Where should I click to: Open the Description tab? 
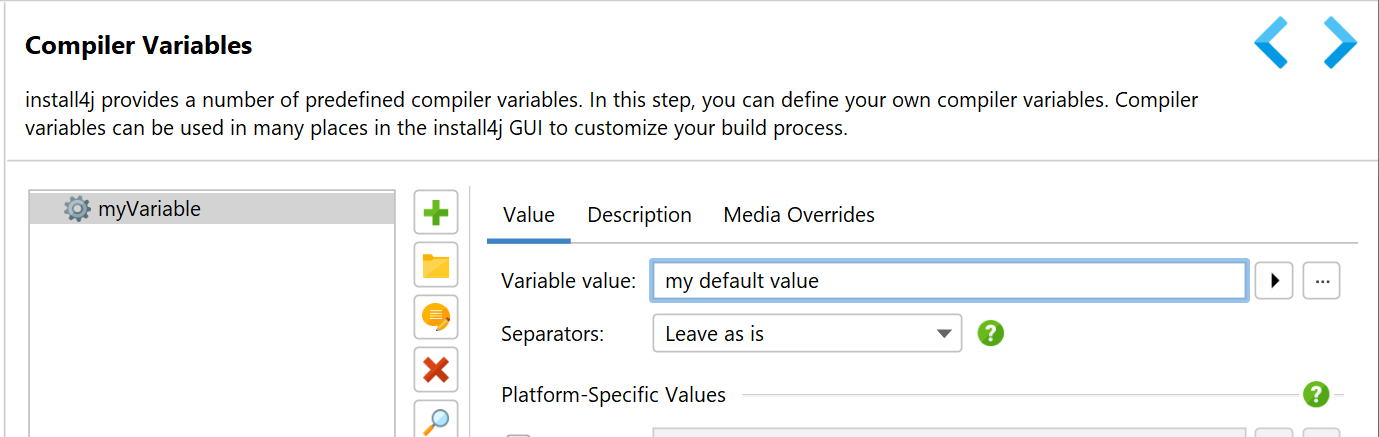639,215
